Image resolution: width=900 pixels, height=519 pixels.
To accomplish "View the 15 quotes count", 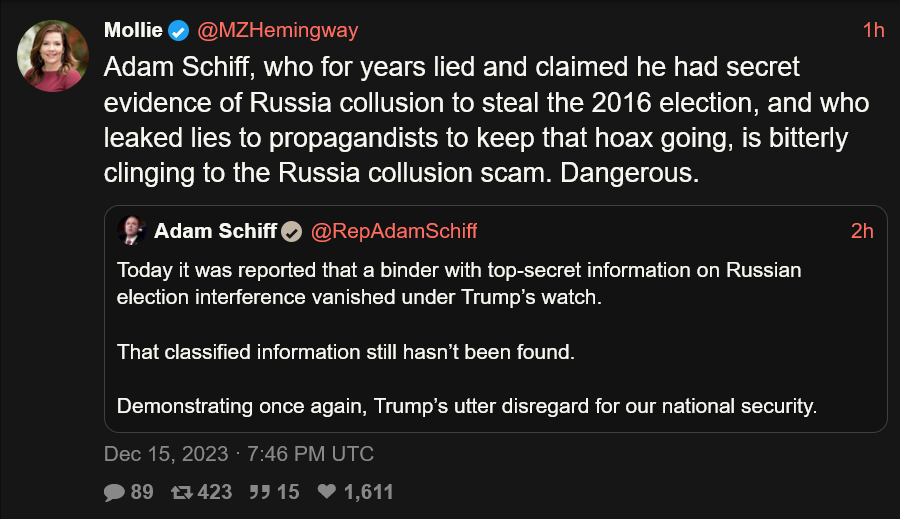I will tap(288, 492).
